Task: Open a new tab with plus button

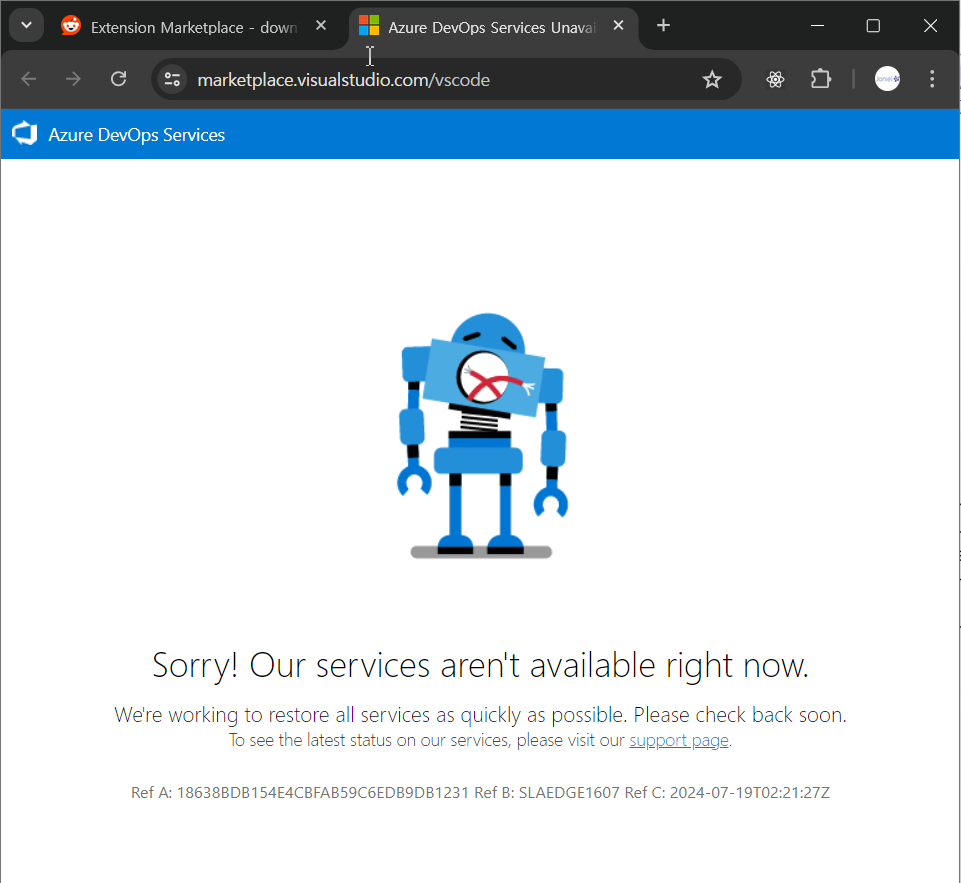Action: [663, 26]
